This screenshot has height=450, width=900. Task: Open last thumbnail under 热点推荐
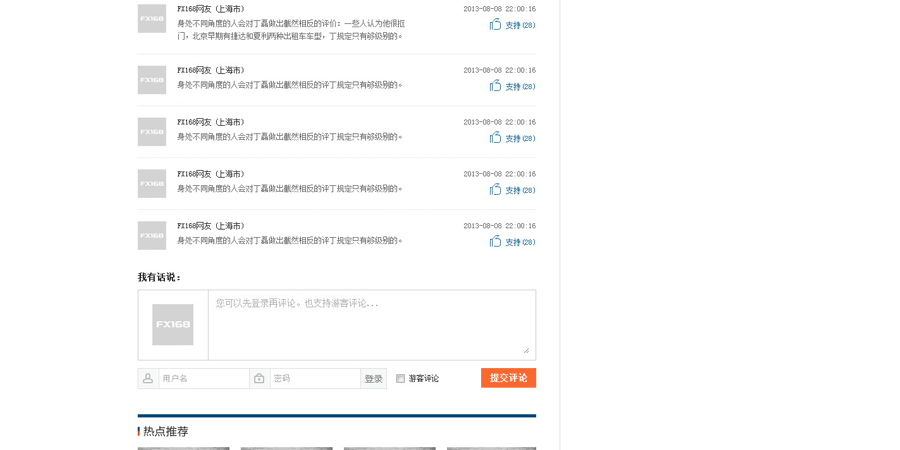click(x=491, y=448)
